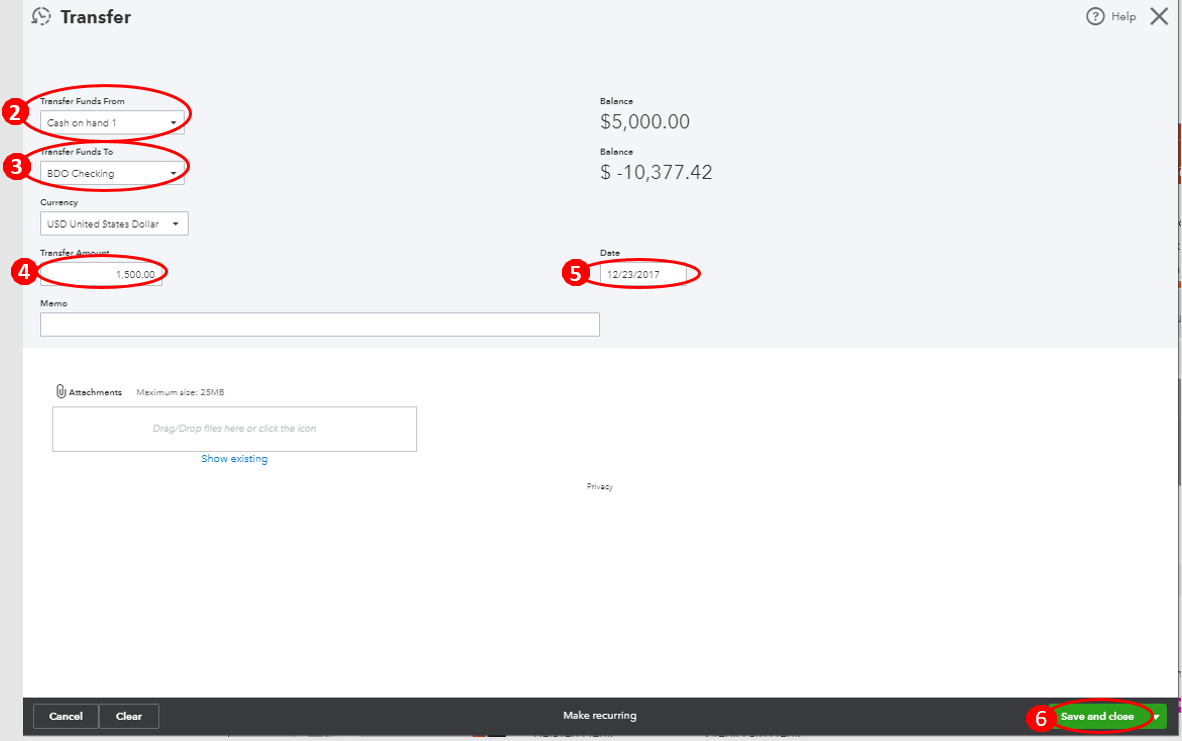Open Transfer Funds To dropdown

(112, 173)
